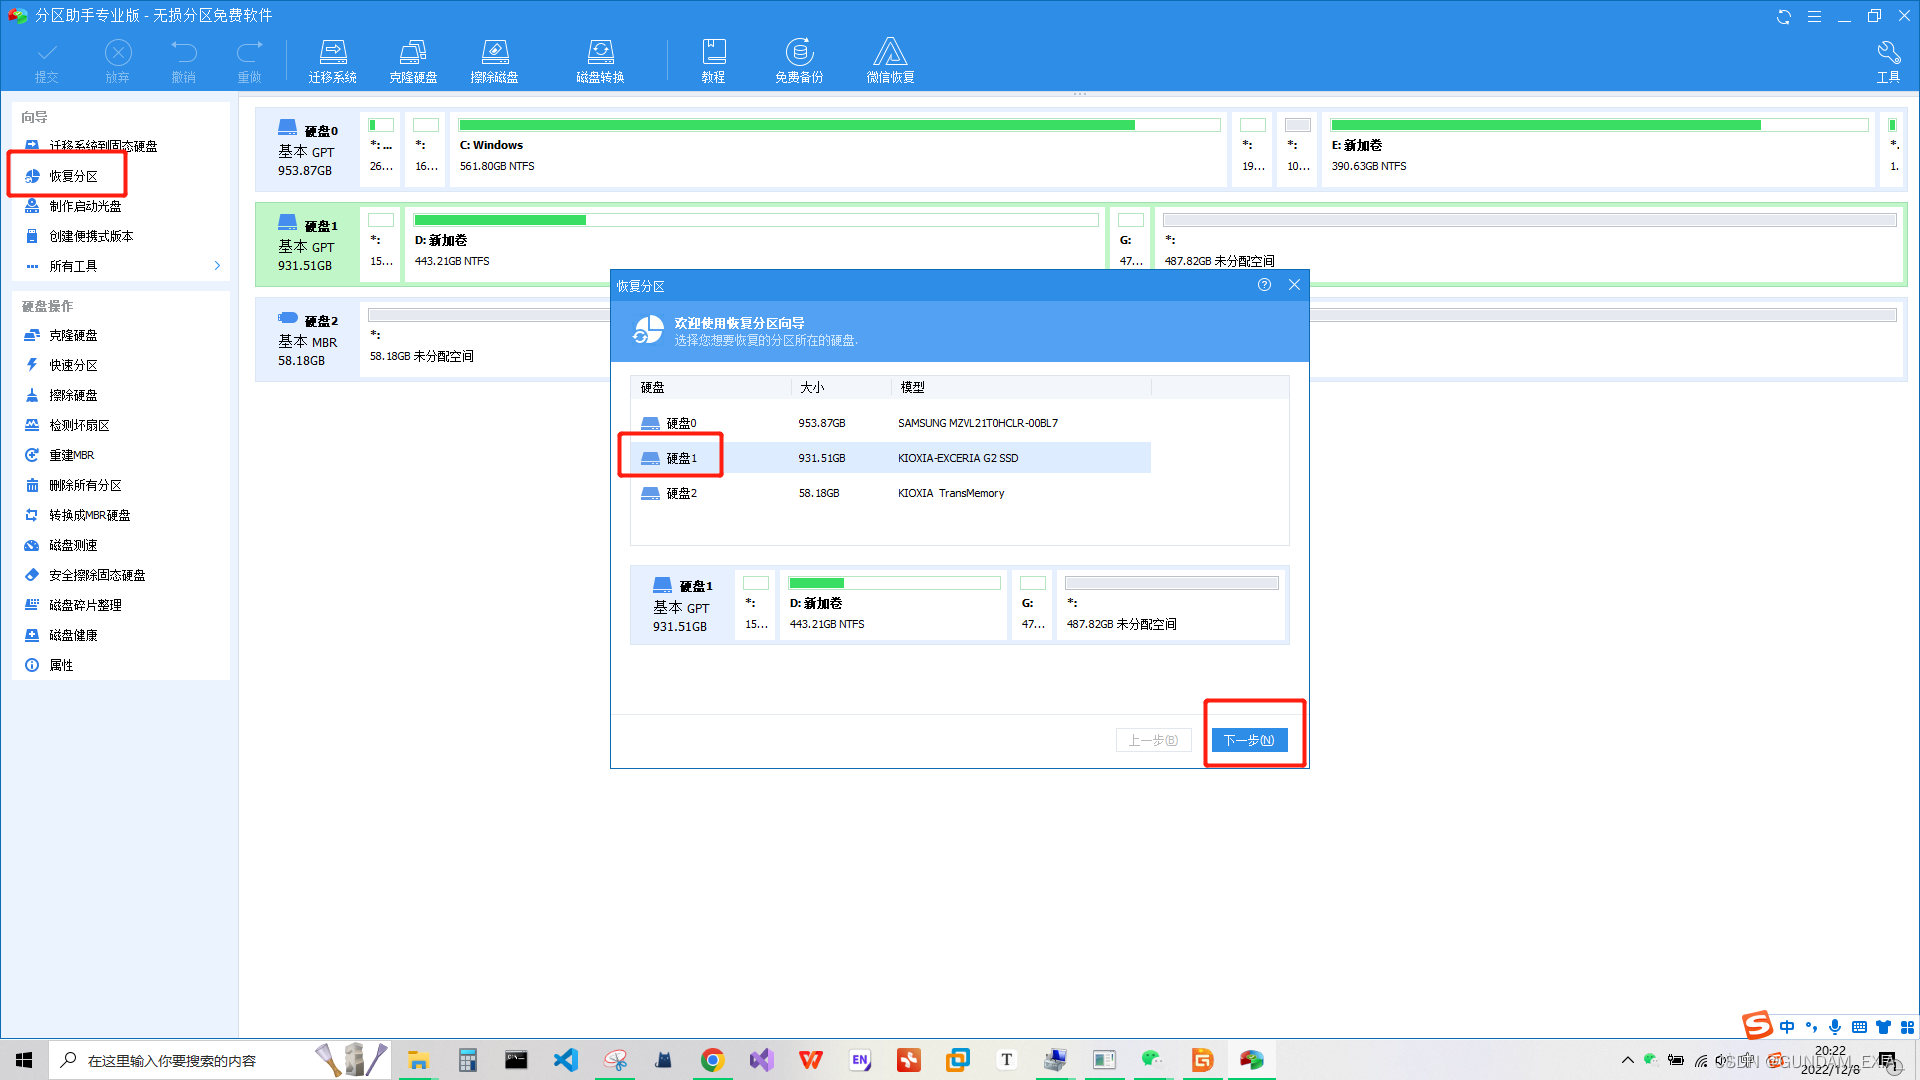Click the 下一步 button

pyautogui.click(x=1249, y=740)
